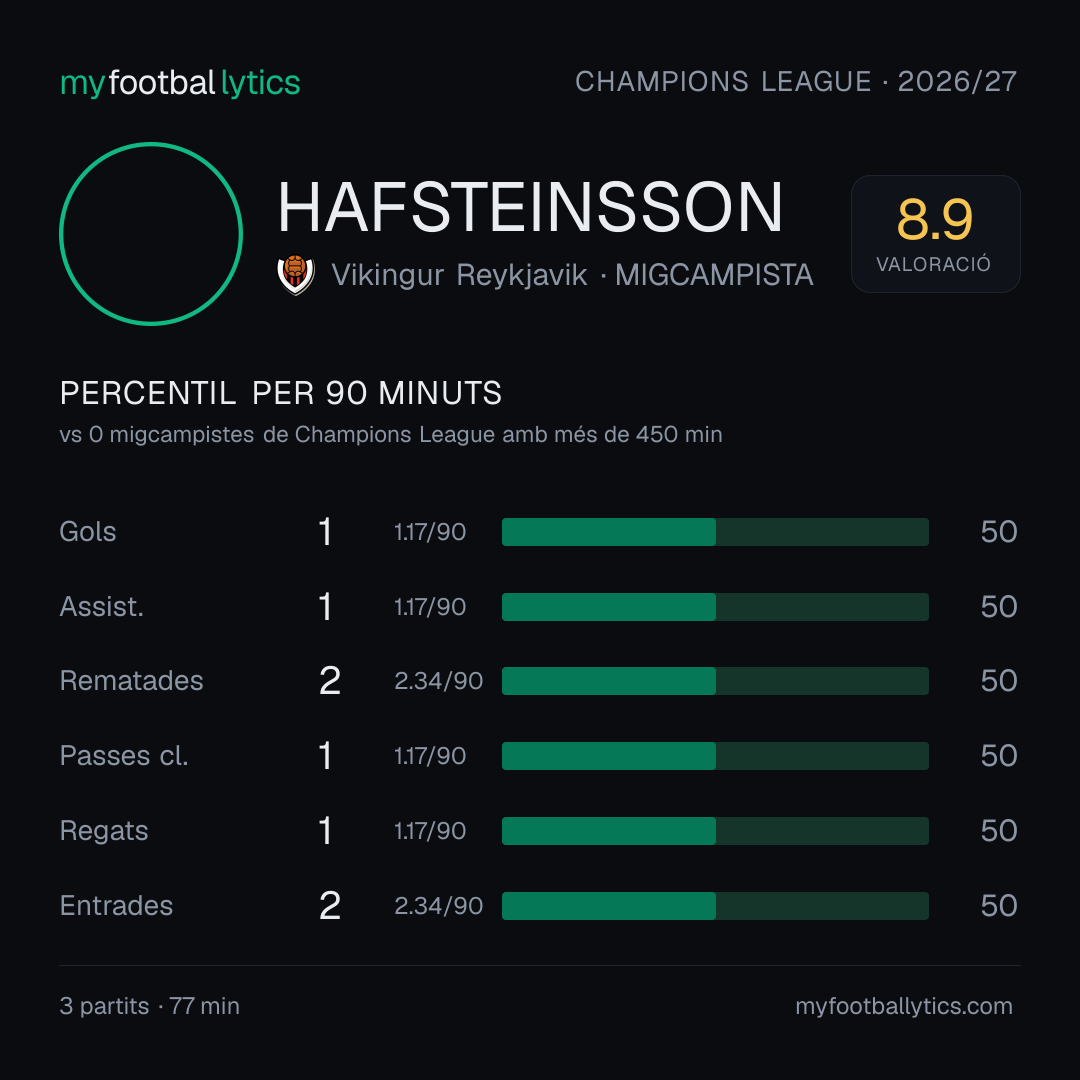The width and height of the screenshot is (1080, 1080).
Task: Click the Regats percentile number 50
Action: pos(999,831)
